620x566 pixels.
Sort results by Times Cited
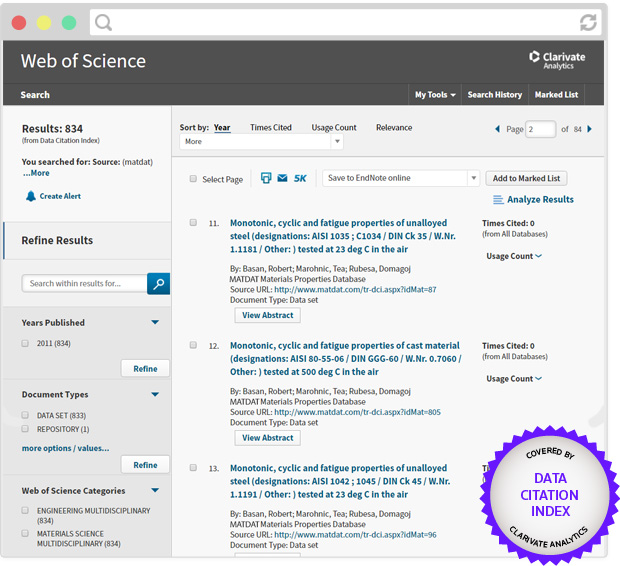click(270, 128)
